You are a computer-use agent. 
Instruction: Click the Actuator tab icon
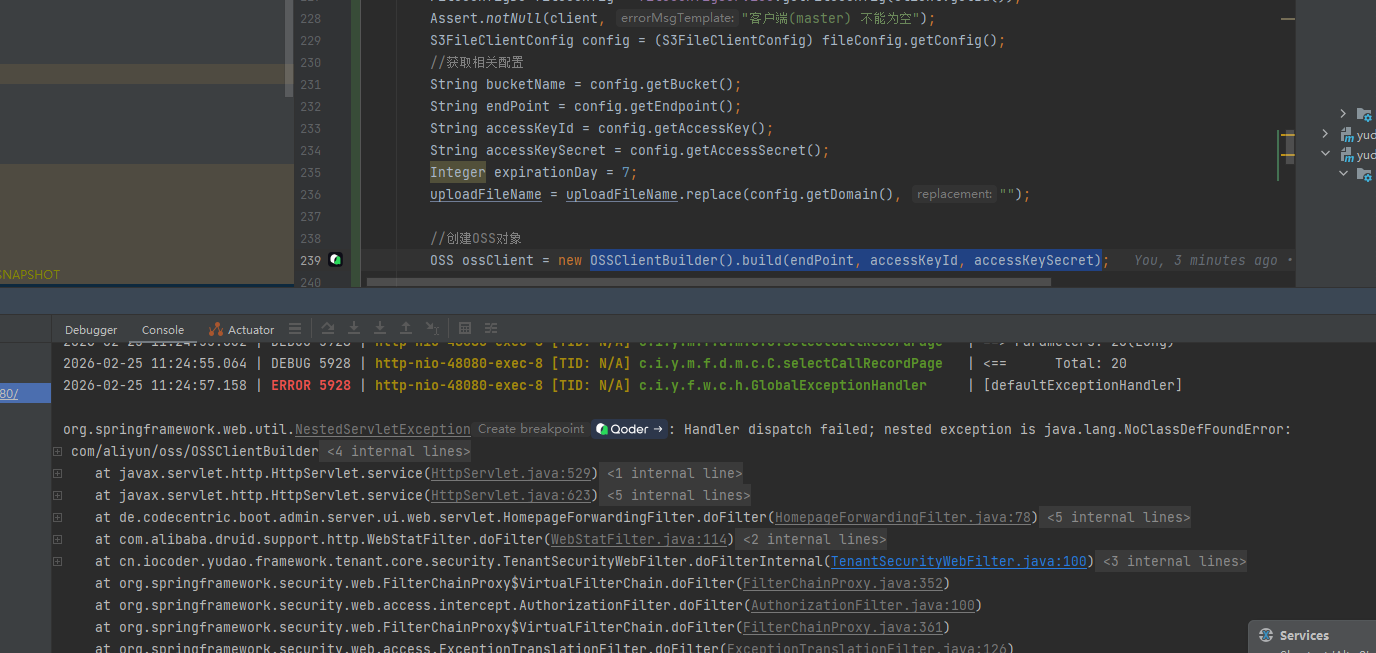coord(216,329)
